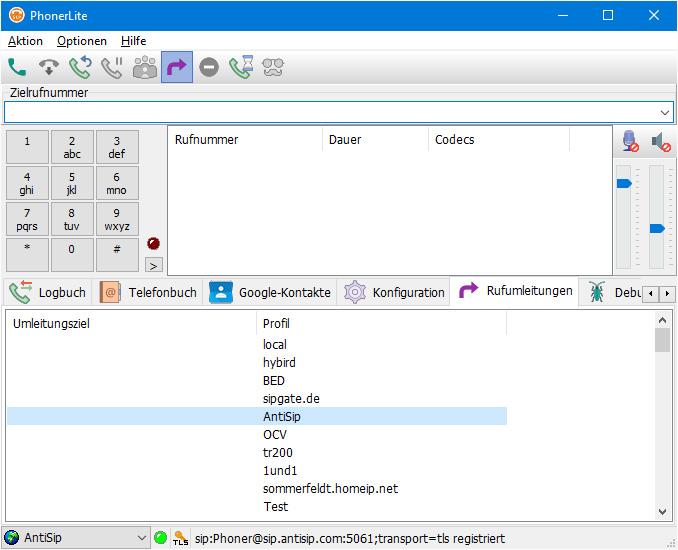Click the green call handset icon
678x550 pixels.
17,68
